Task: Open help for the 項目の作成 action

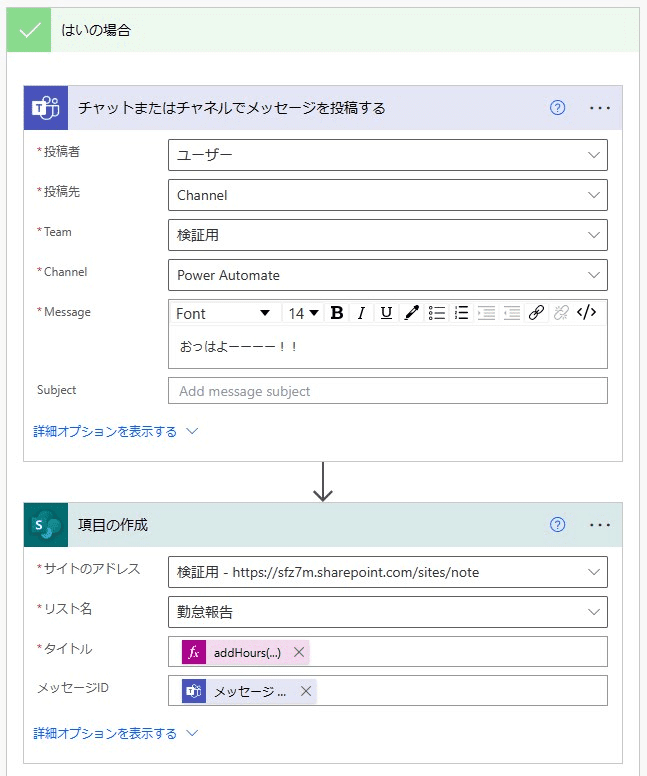Action: [x=557, y=525]
